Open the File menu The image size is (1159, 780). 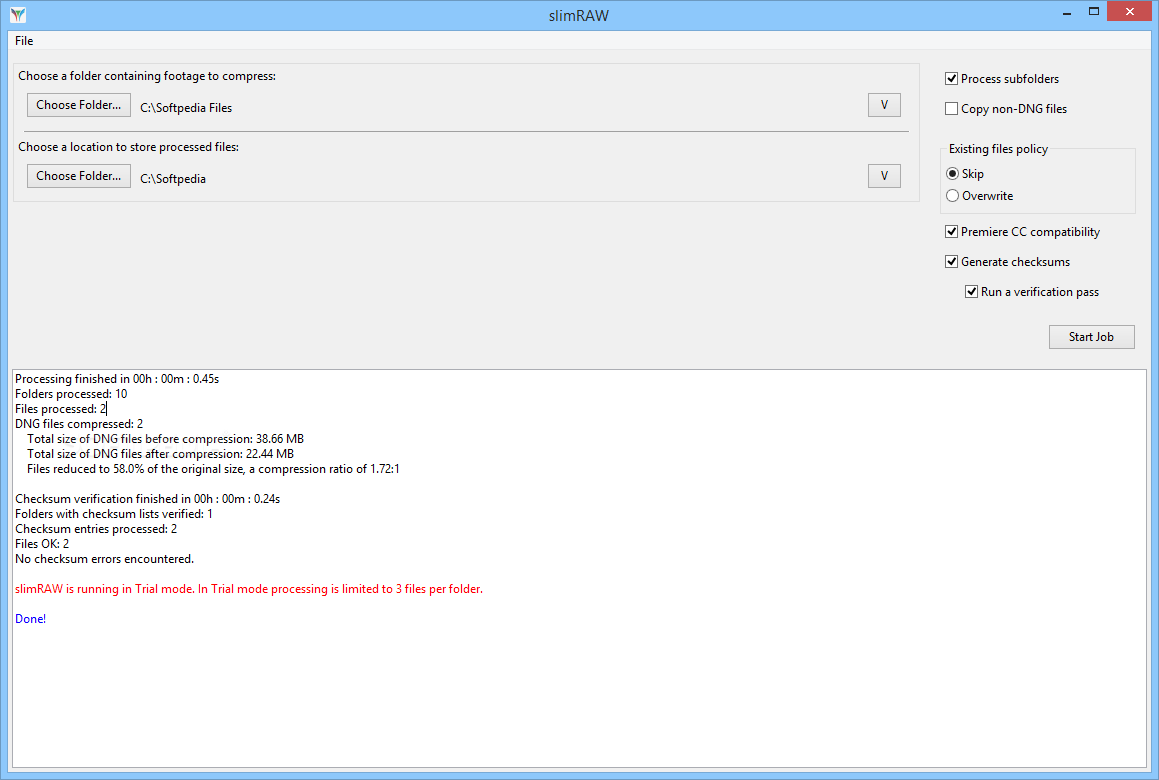[x=24, y=41]
